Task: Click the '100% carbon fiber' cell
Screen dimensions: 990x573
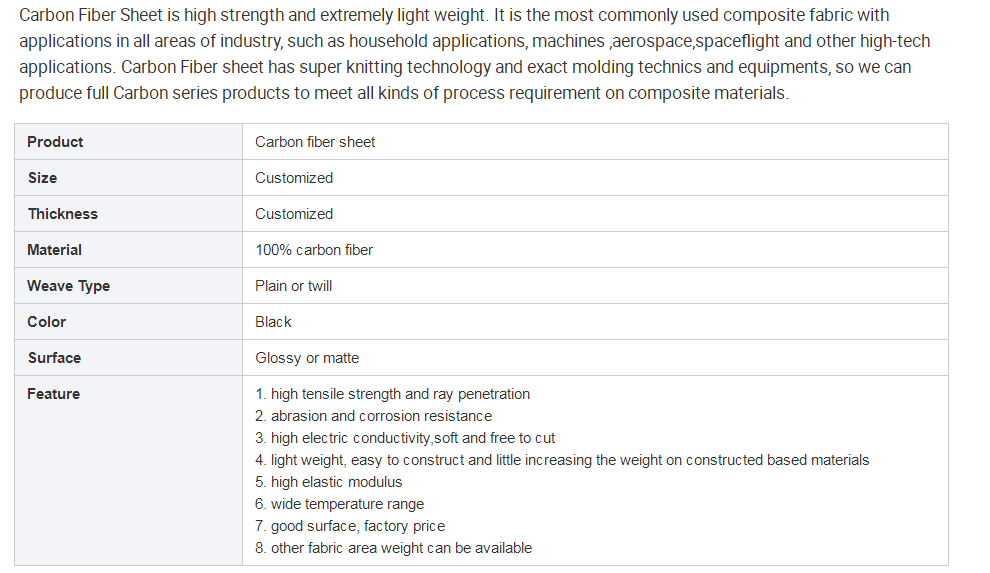Action: 314,250
